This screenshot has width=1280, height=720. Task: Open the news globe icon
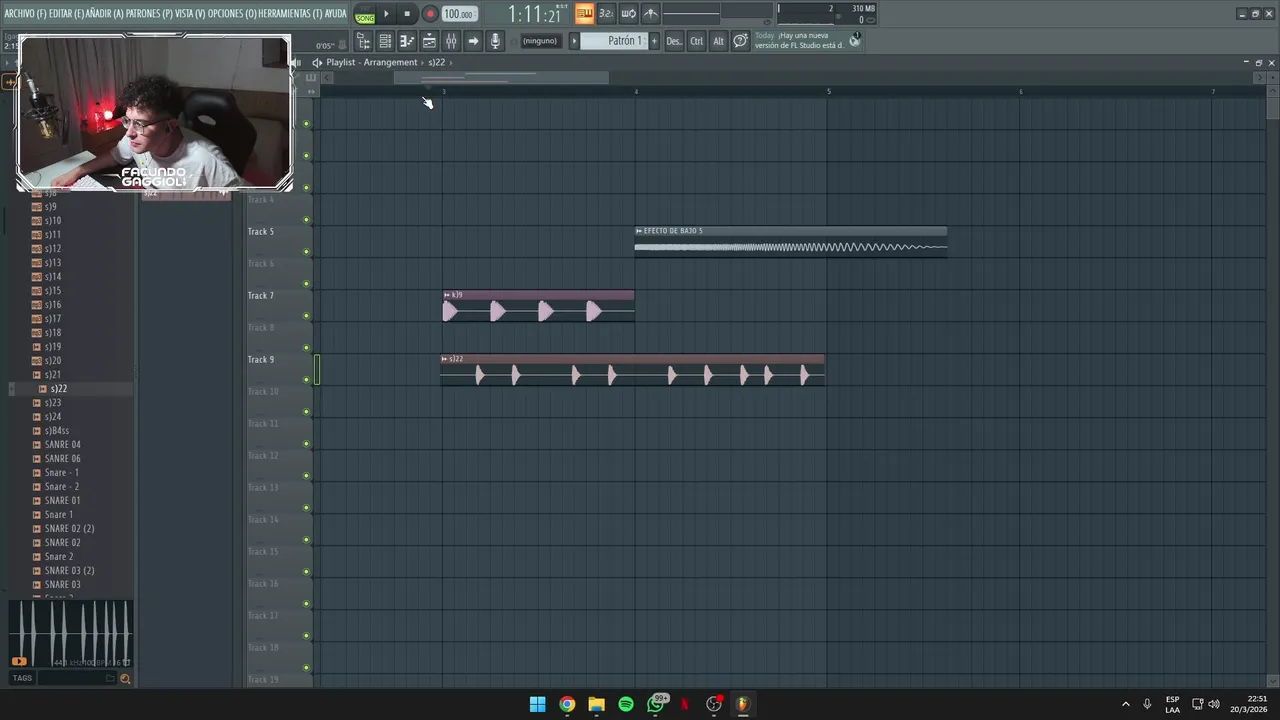[x=855, y=40]
